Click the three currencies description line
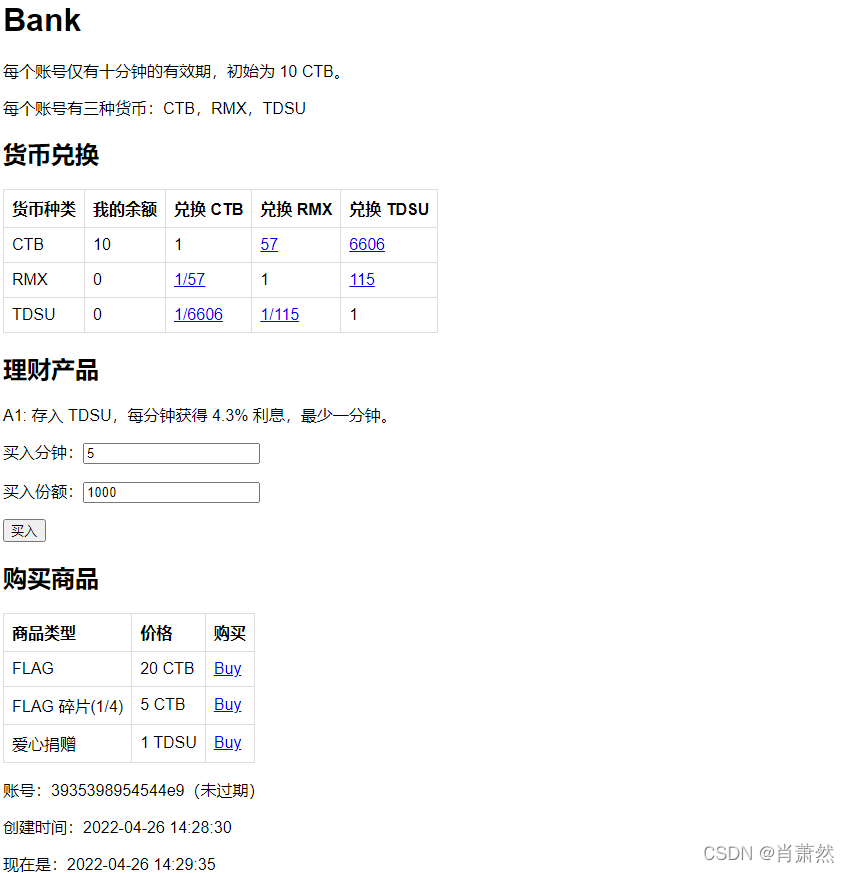 [155, 108]
